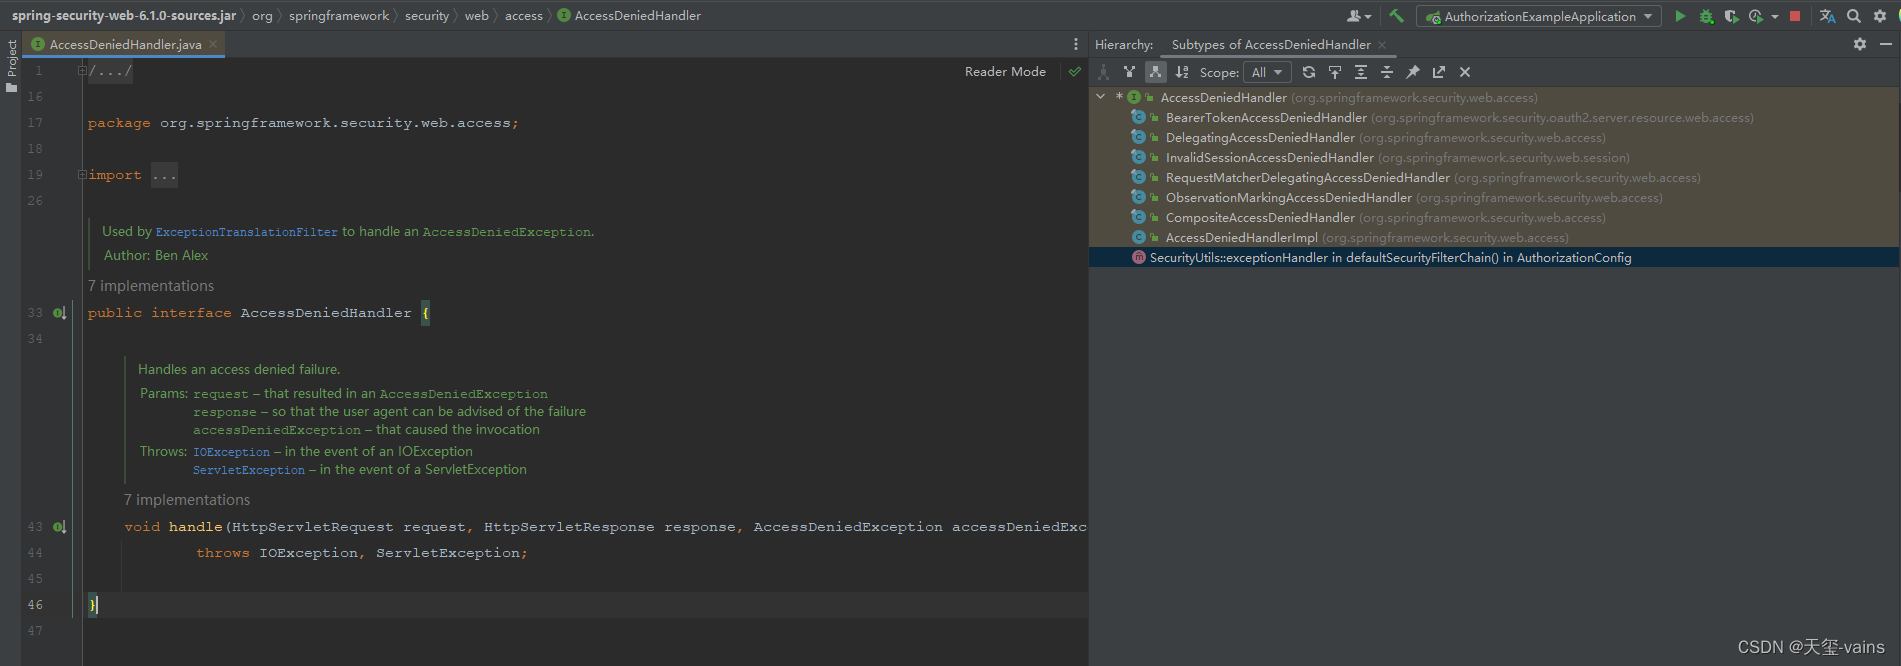This screenshot has height=666, width=1901.
Task: Click 'access' breadcrumb segment
Action: [x=524, y=15]
